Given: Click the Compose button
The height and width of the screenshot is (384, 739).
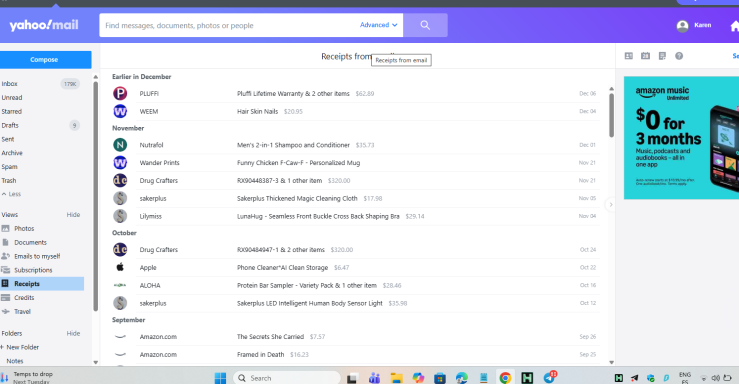Looking at the screenshot, I should [x=44, y=59].
